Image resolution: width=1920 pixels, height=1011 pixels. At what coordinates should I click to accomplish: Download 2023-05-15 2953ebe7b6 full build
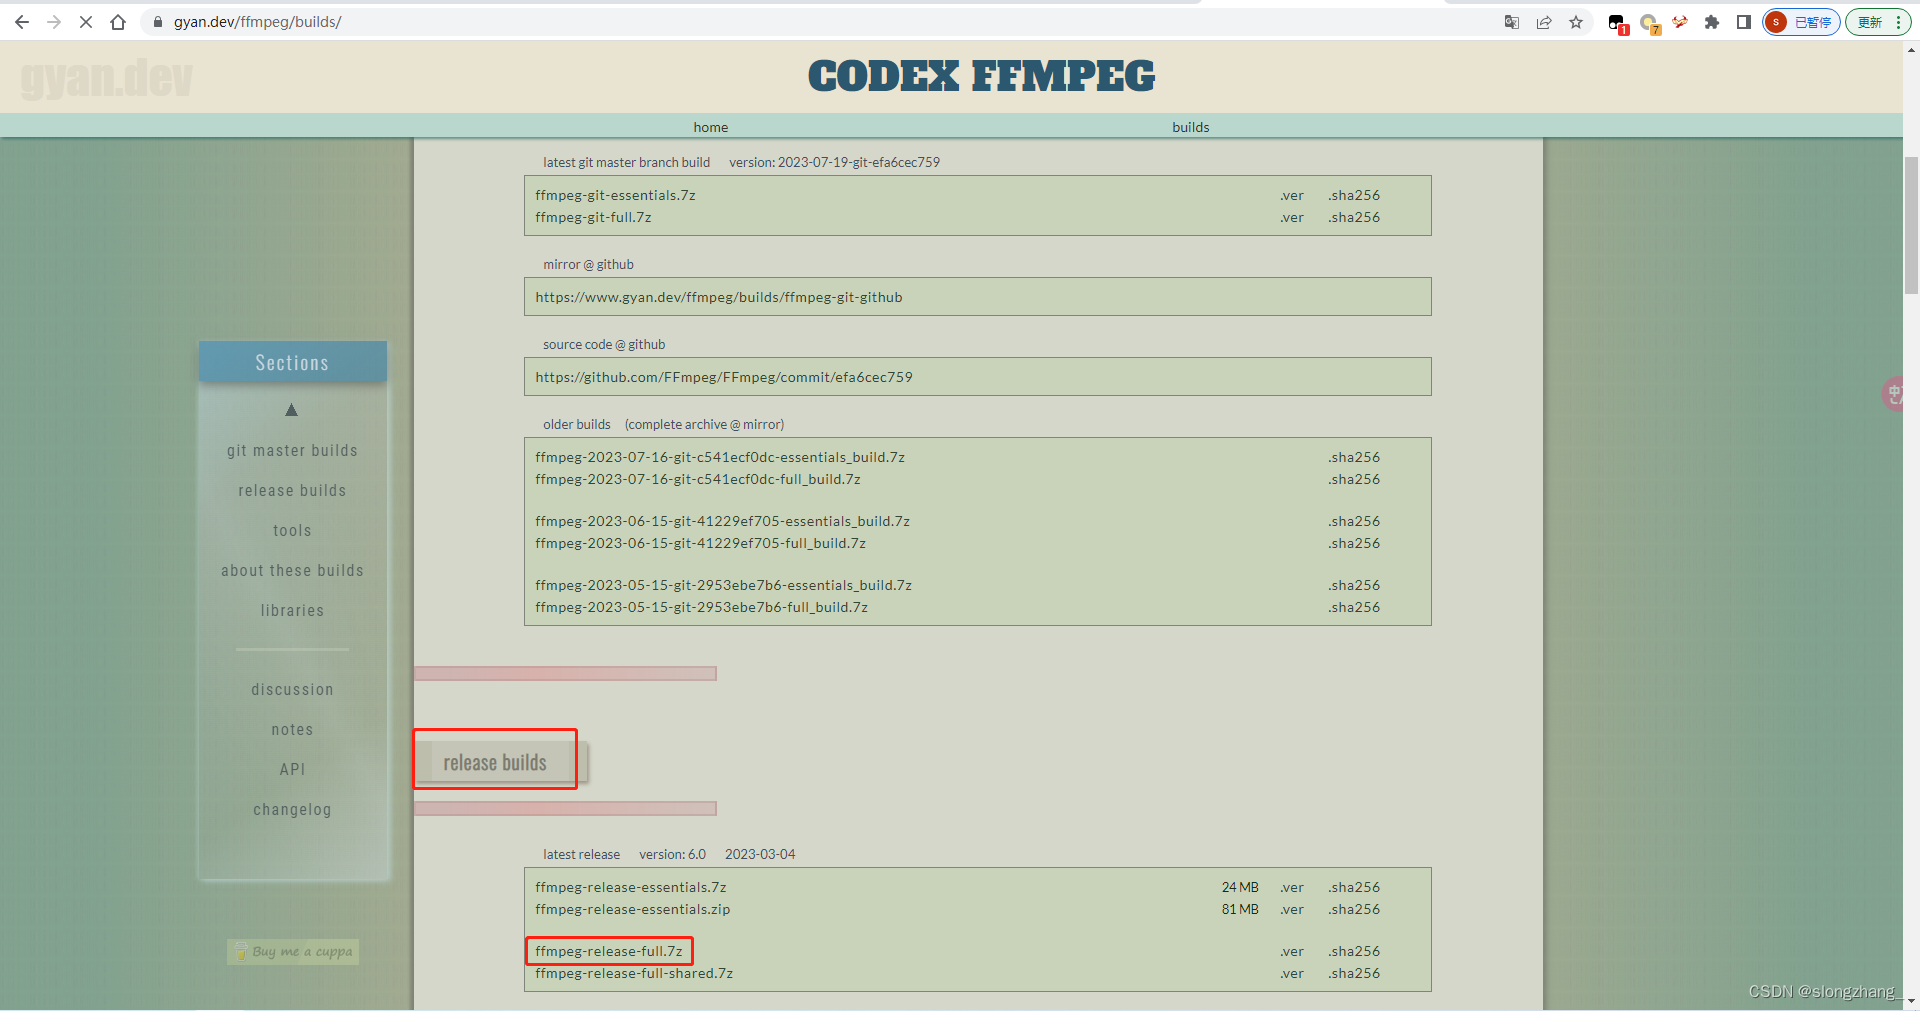(701, 607)
